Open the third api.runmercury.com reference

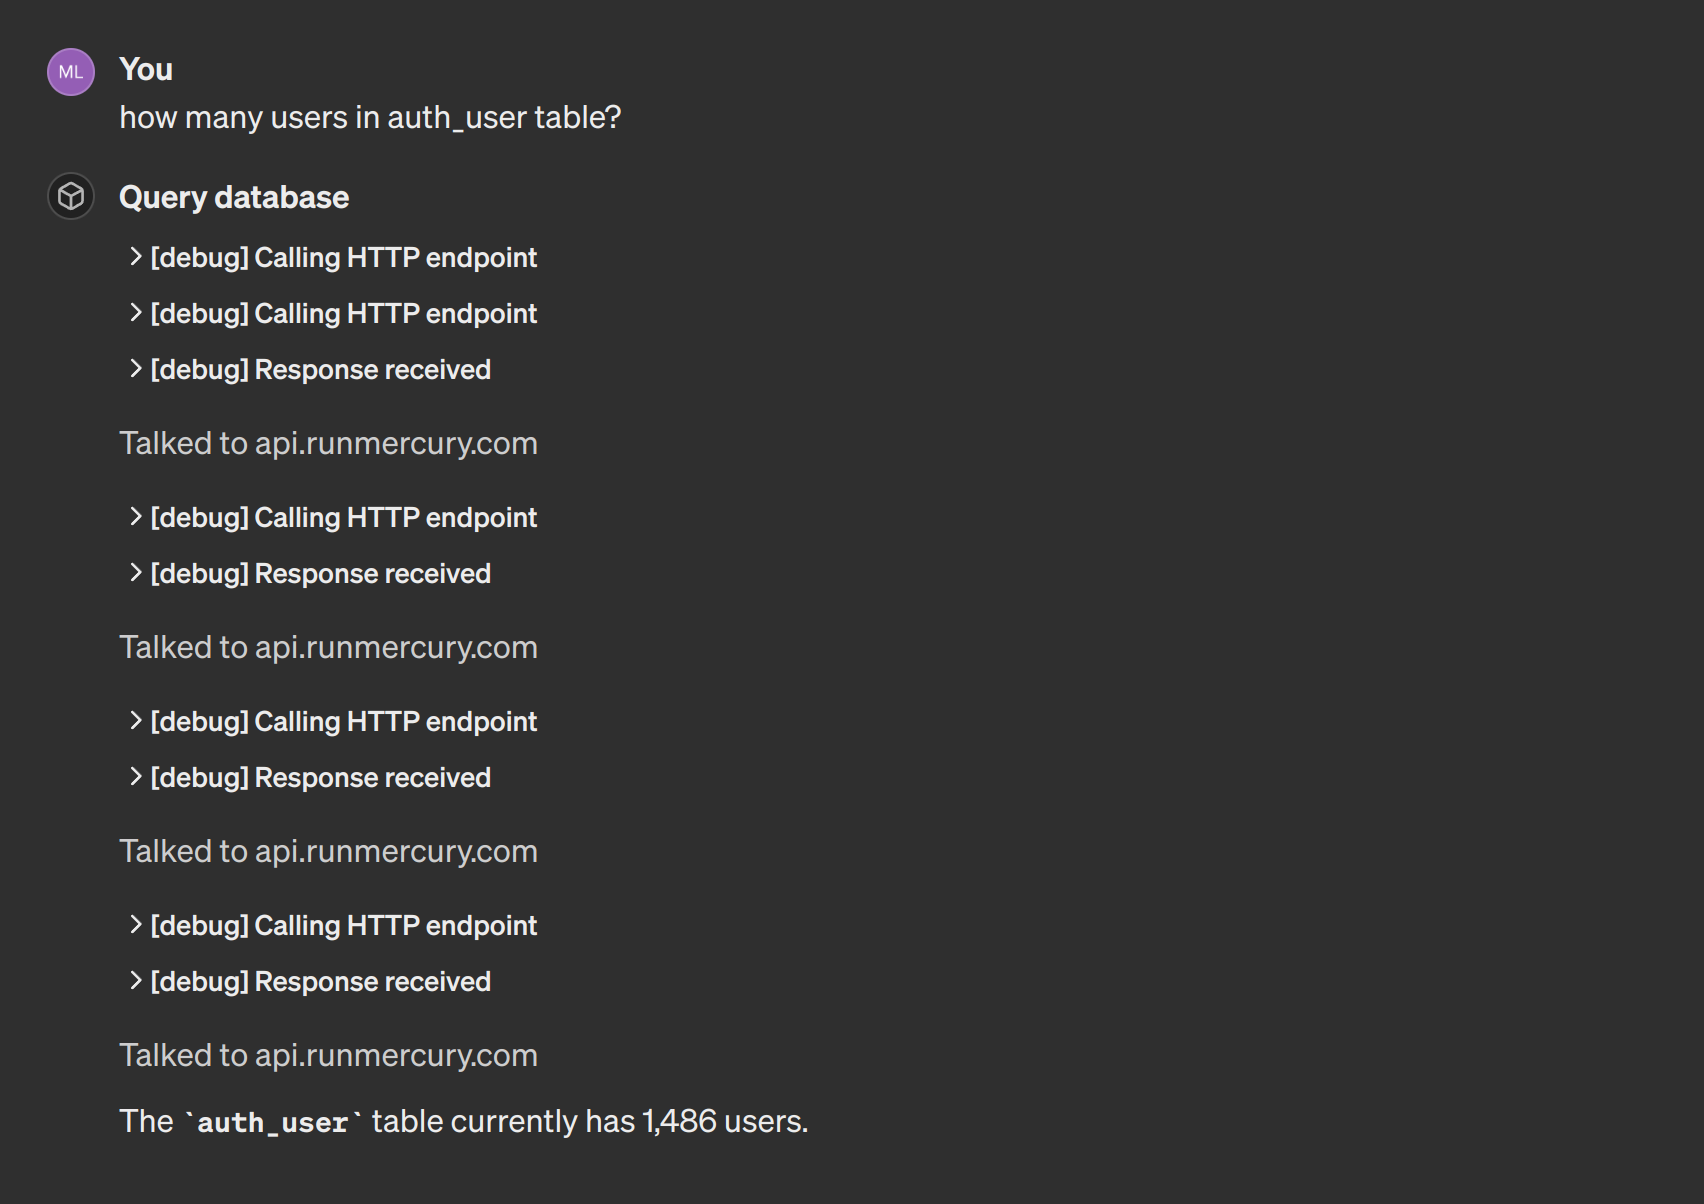click(328, 851)
